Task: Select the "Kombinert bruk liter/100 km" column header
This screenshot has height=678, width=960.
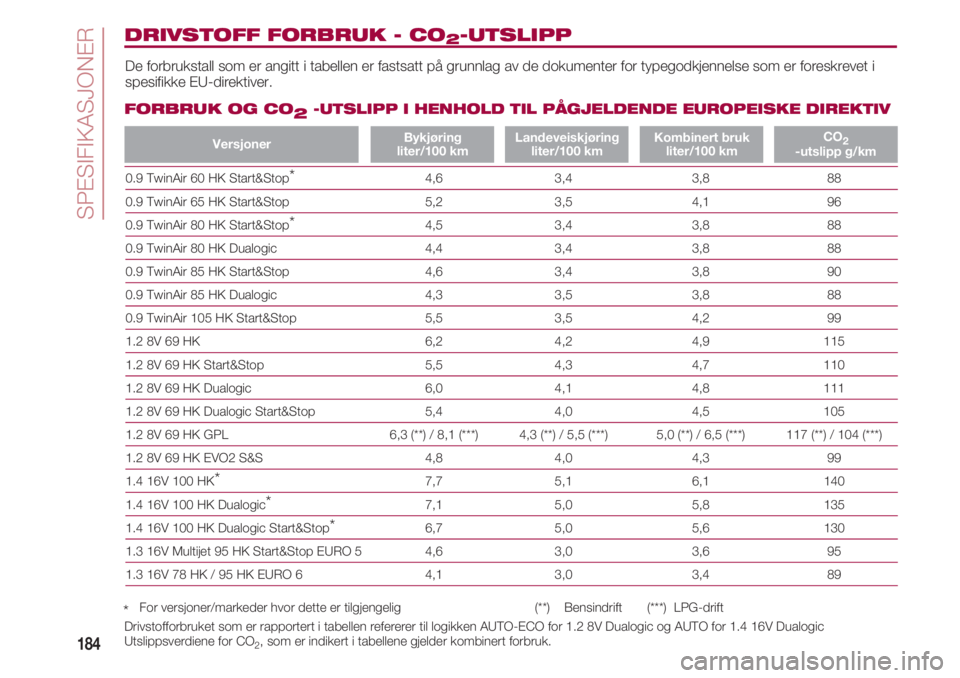Action: coord(702,145)
